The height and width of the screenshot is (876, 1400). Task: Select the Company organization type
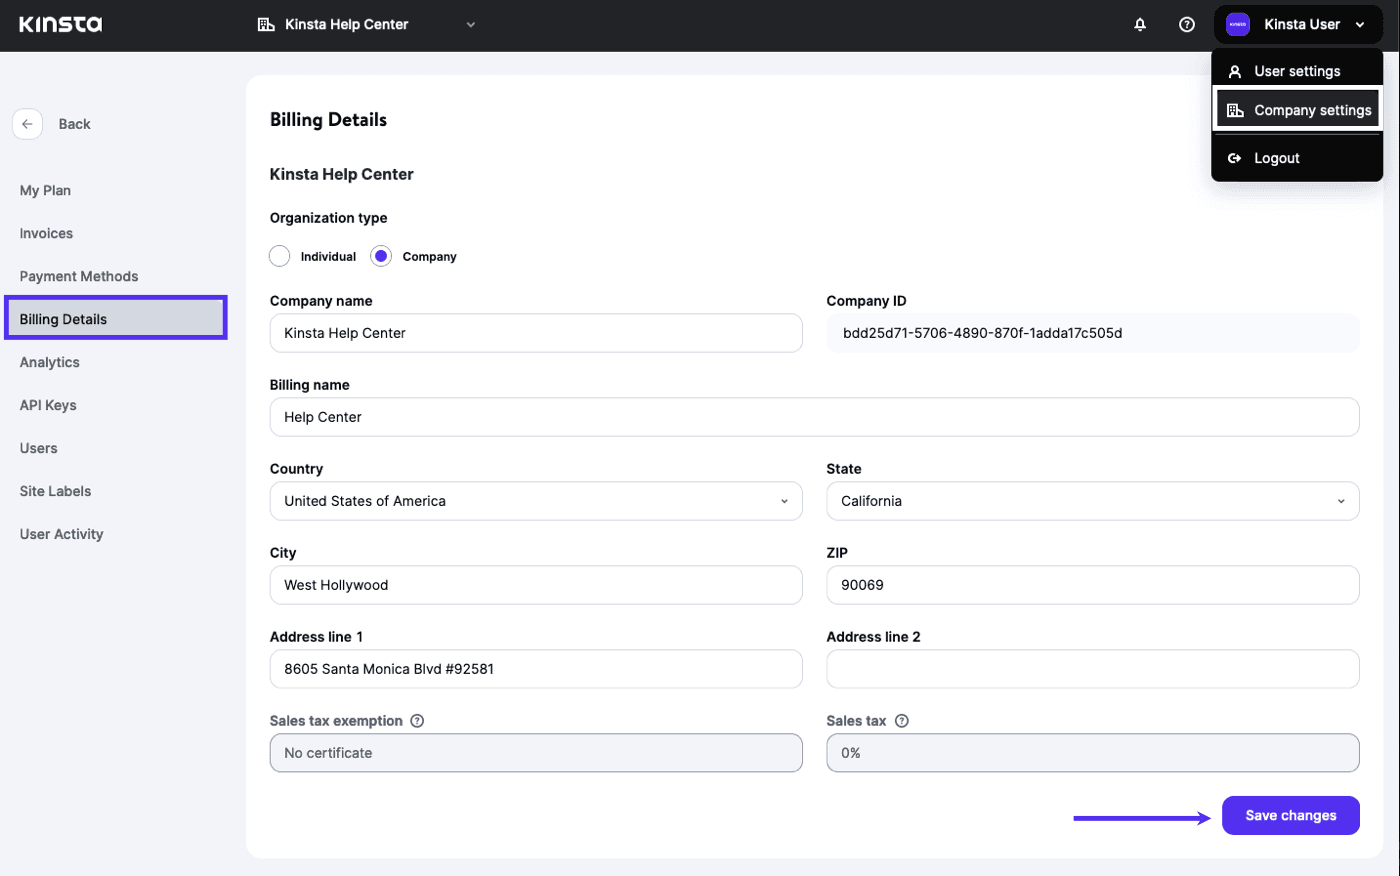pyautogui.click(x=380, y=255)
